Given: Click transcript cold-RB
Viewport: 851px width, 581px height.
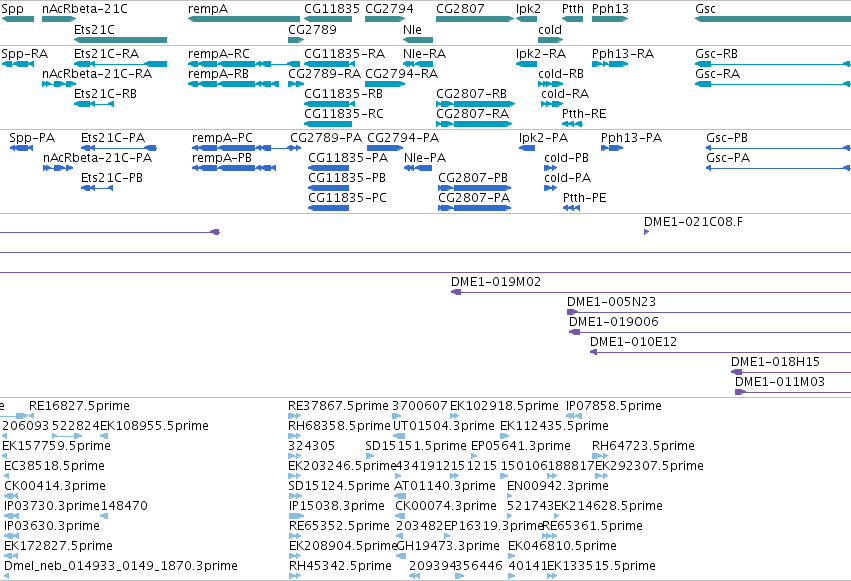Looking at the screenshot, I should 550,84.
